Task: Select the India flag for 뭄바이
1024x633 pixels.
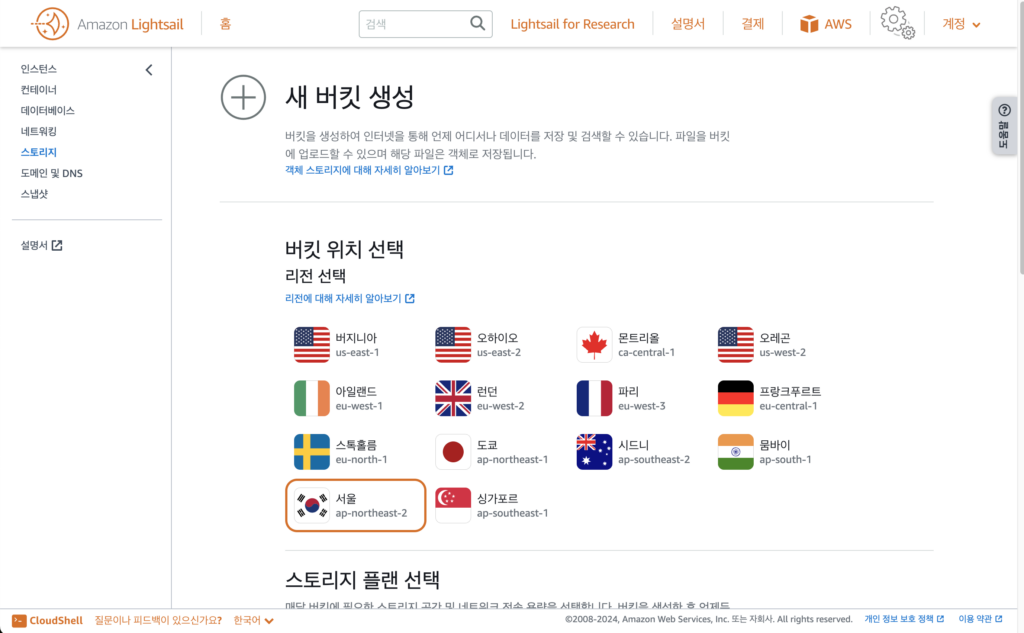Action: pos(735,452)
